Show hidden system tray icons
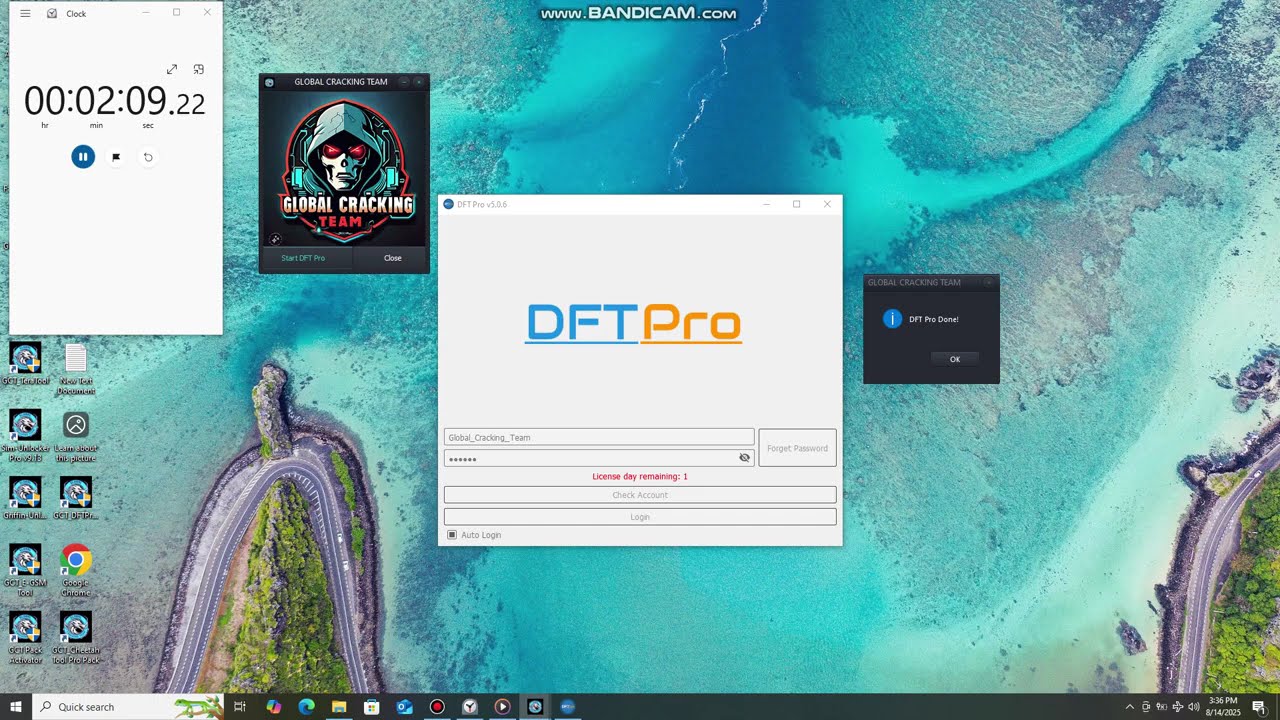The height and width of the screenshot is (720, 1280). tap(1130, 707)
